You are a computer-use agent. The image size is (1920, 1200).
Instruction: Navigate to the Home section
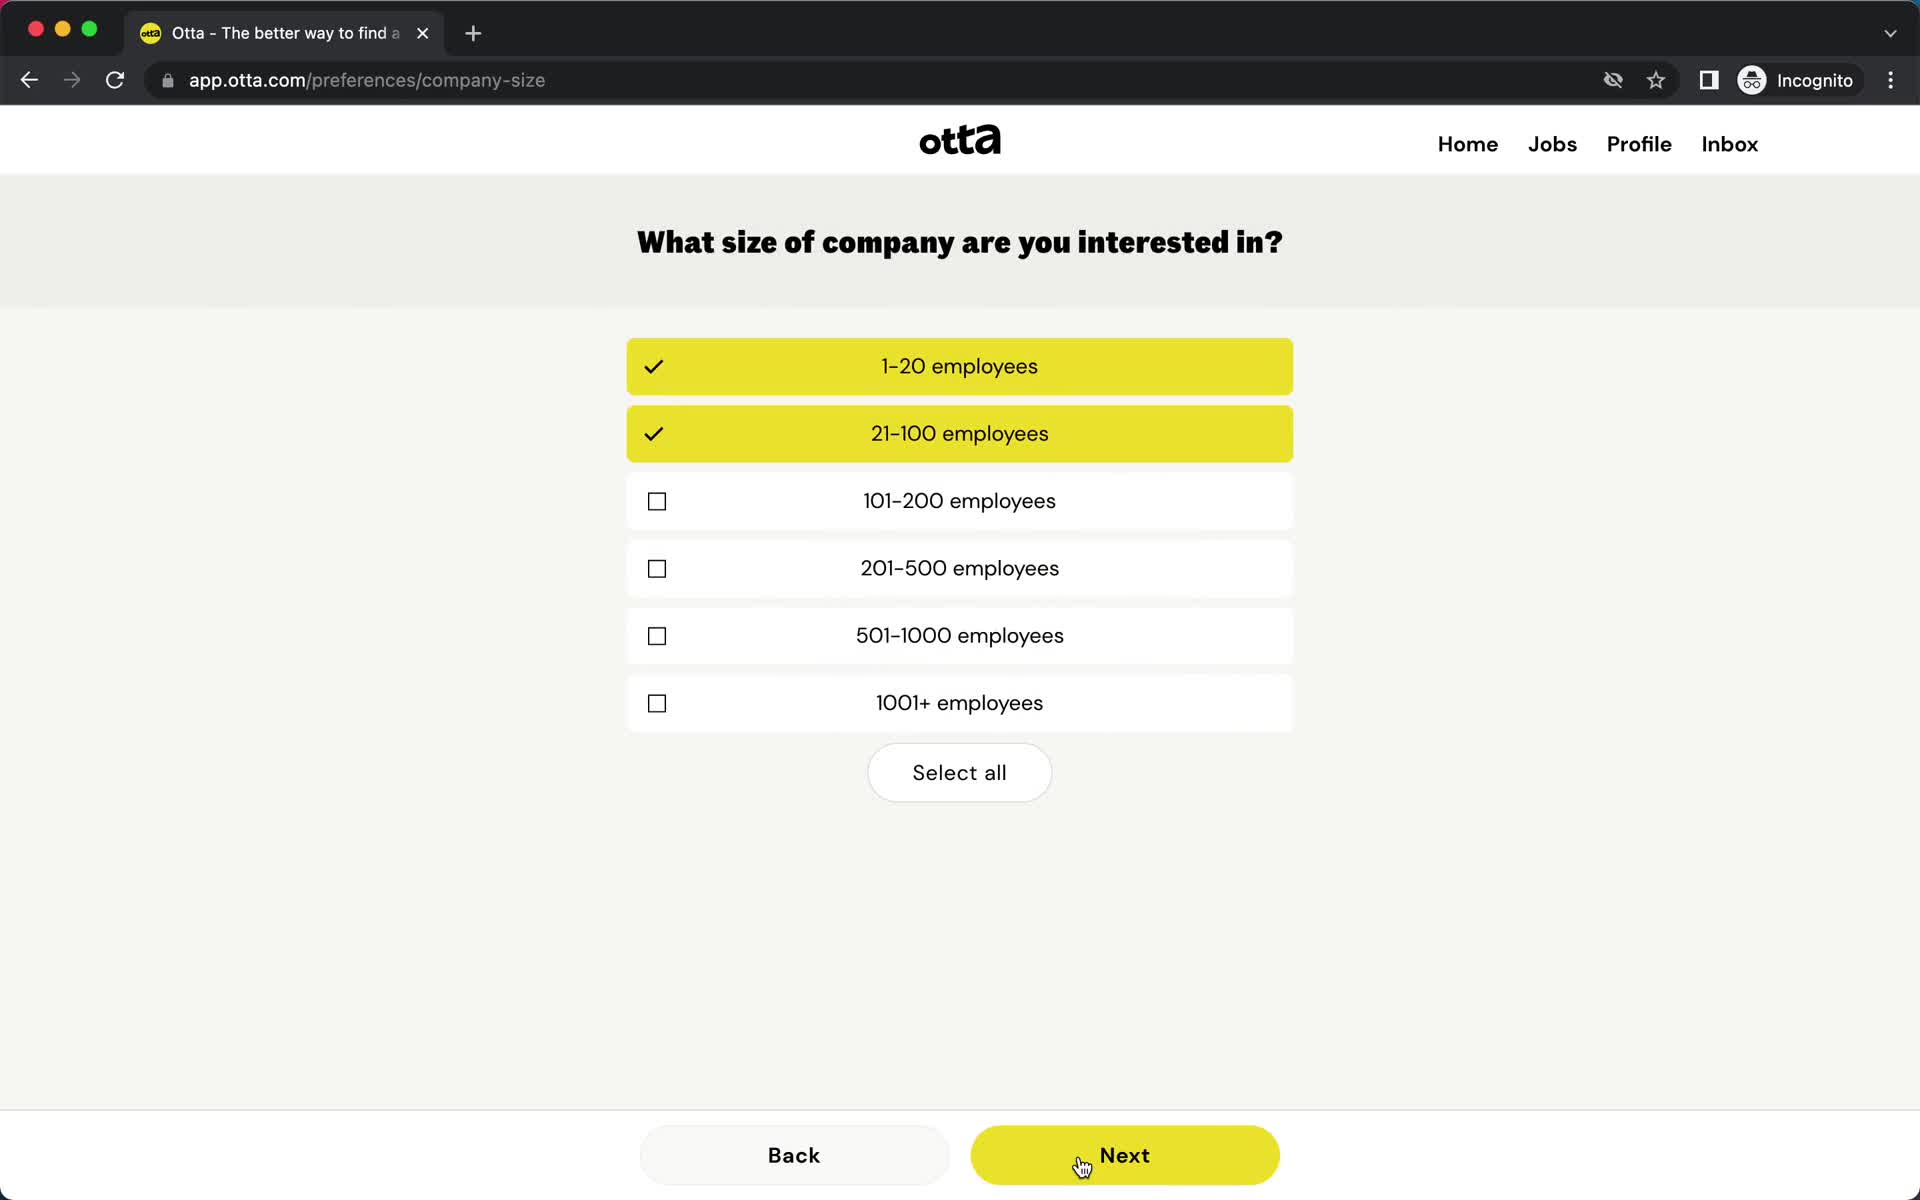pos(1467,144)
